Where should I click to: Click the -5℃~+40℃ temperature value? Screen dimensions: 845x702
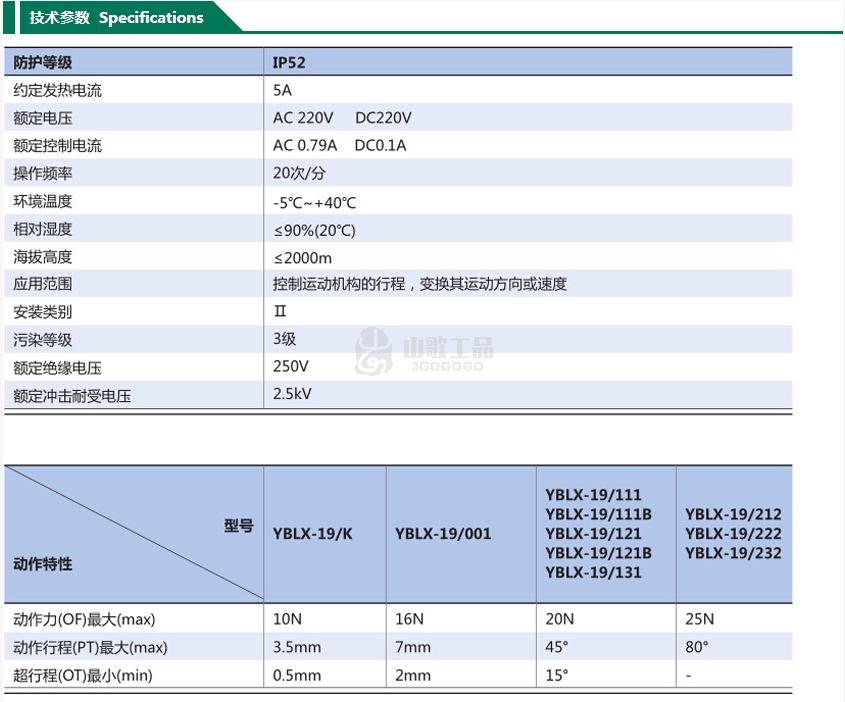point(314,203)
